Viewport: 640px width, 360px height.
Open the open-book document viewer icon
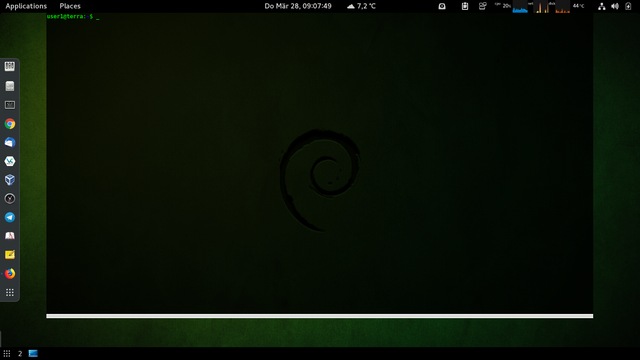[10, 236]
